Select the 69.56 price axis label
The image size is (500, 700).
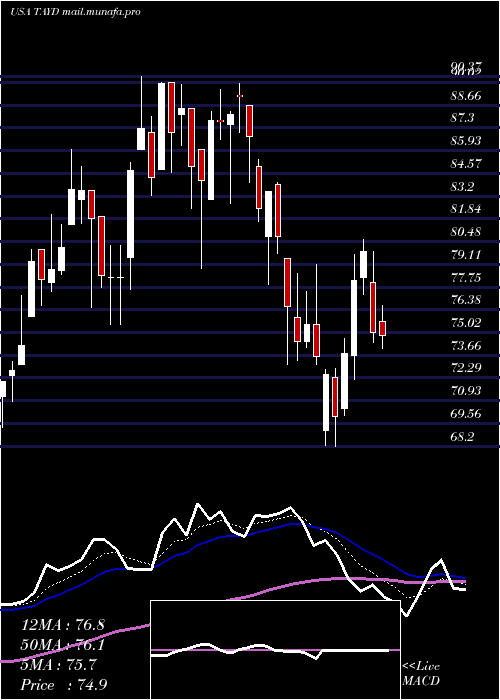coord(466,413)
